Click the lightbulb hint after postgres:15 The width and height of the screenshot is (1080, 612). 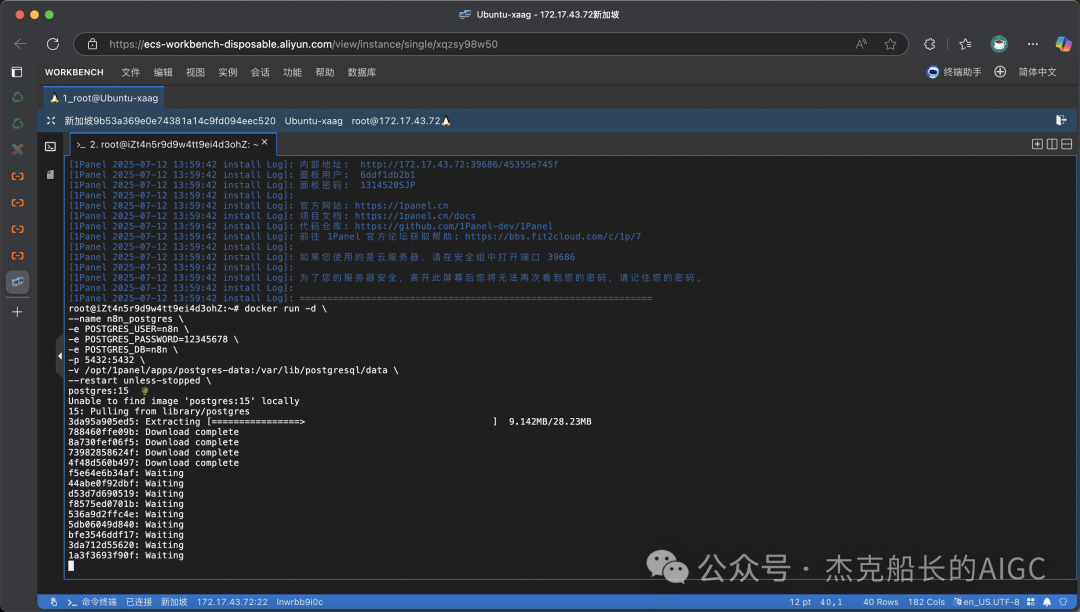(145, 391)
